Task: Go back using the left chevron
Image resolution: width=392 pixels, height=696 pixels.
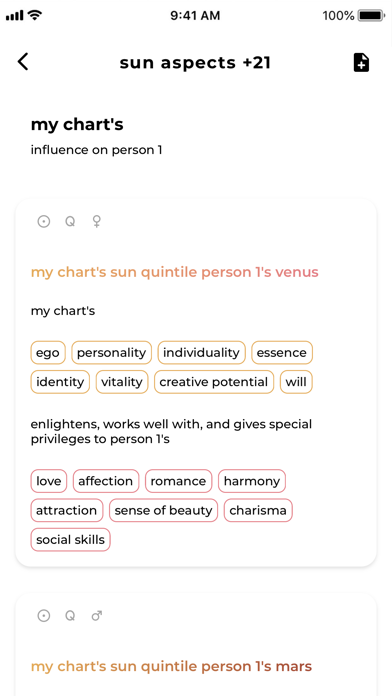Action: [x=23, y=62]
